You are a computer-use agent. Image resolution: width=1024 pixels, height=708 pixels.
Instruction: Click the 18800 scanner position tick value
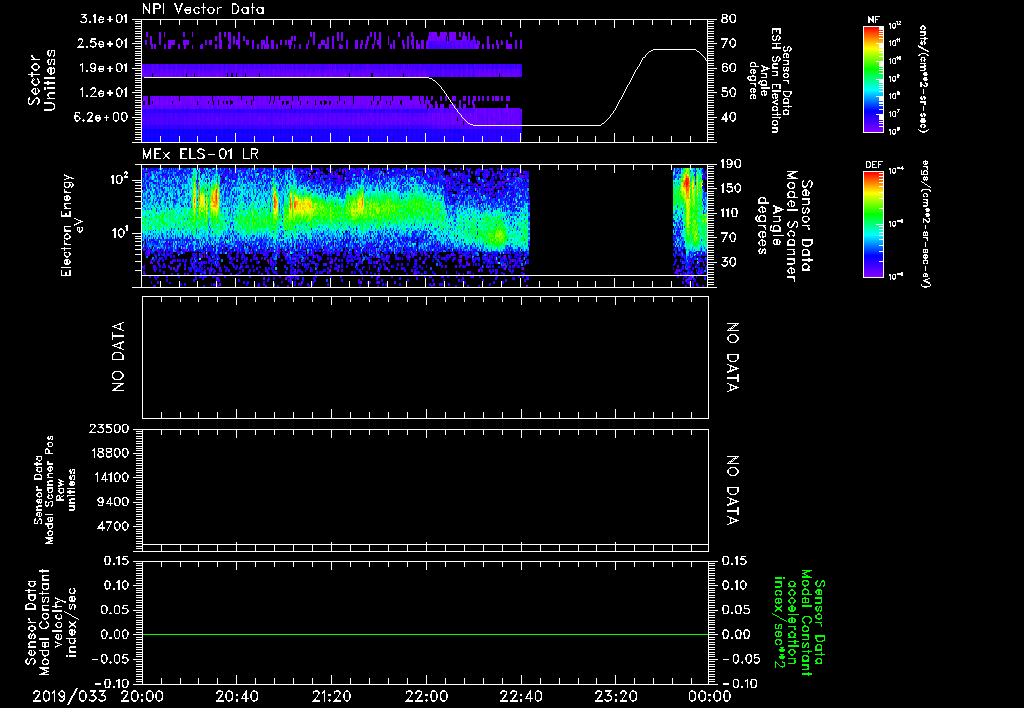[108, 453]
